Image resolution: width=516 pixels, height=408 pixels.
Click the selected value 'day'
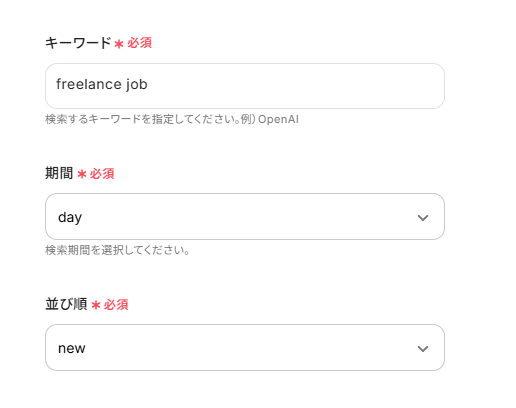point(70,218)
